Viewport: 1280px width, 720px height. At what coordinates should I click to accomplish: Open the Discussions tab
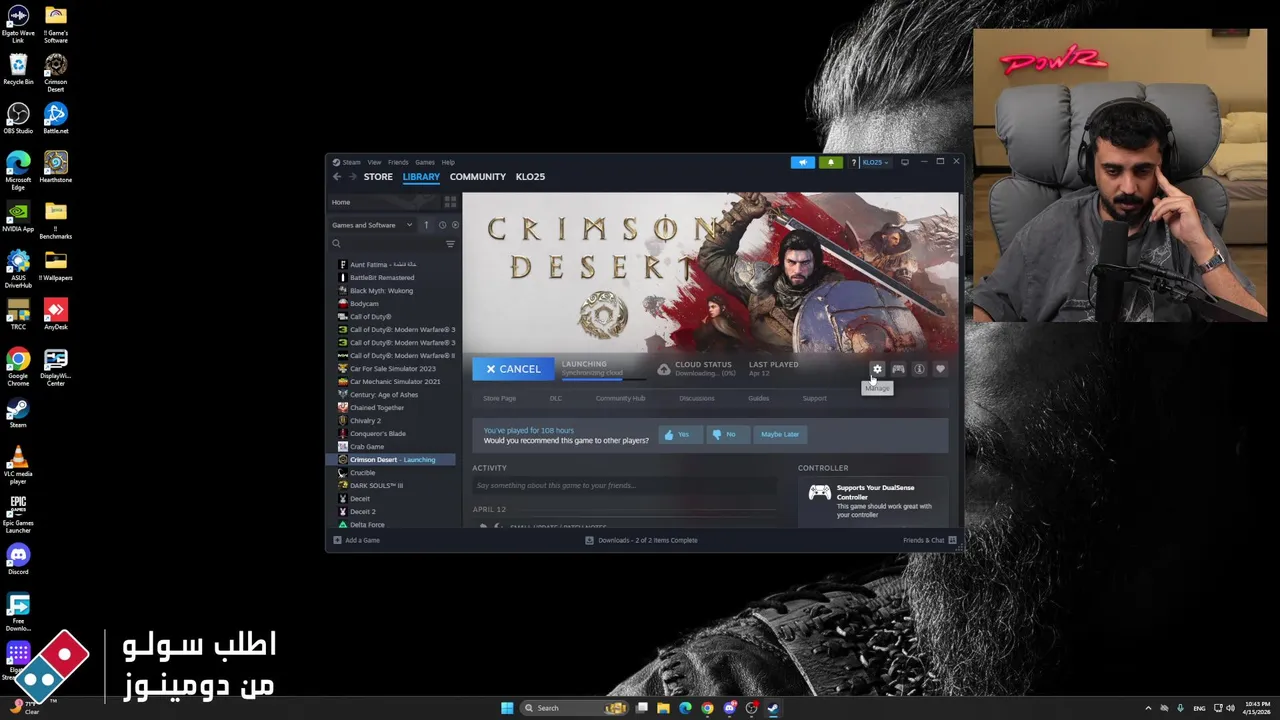697,398
